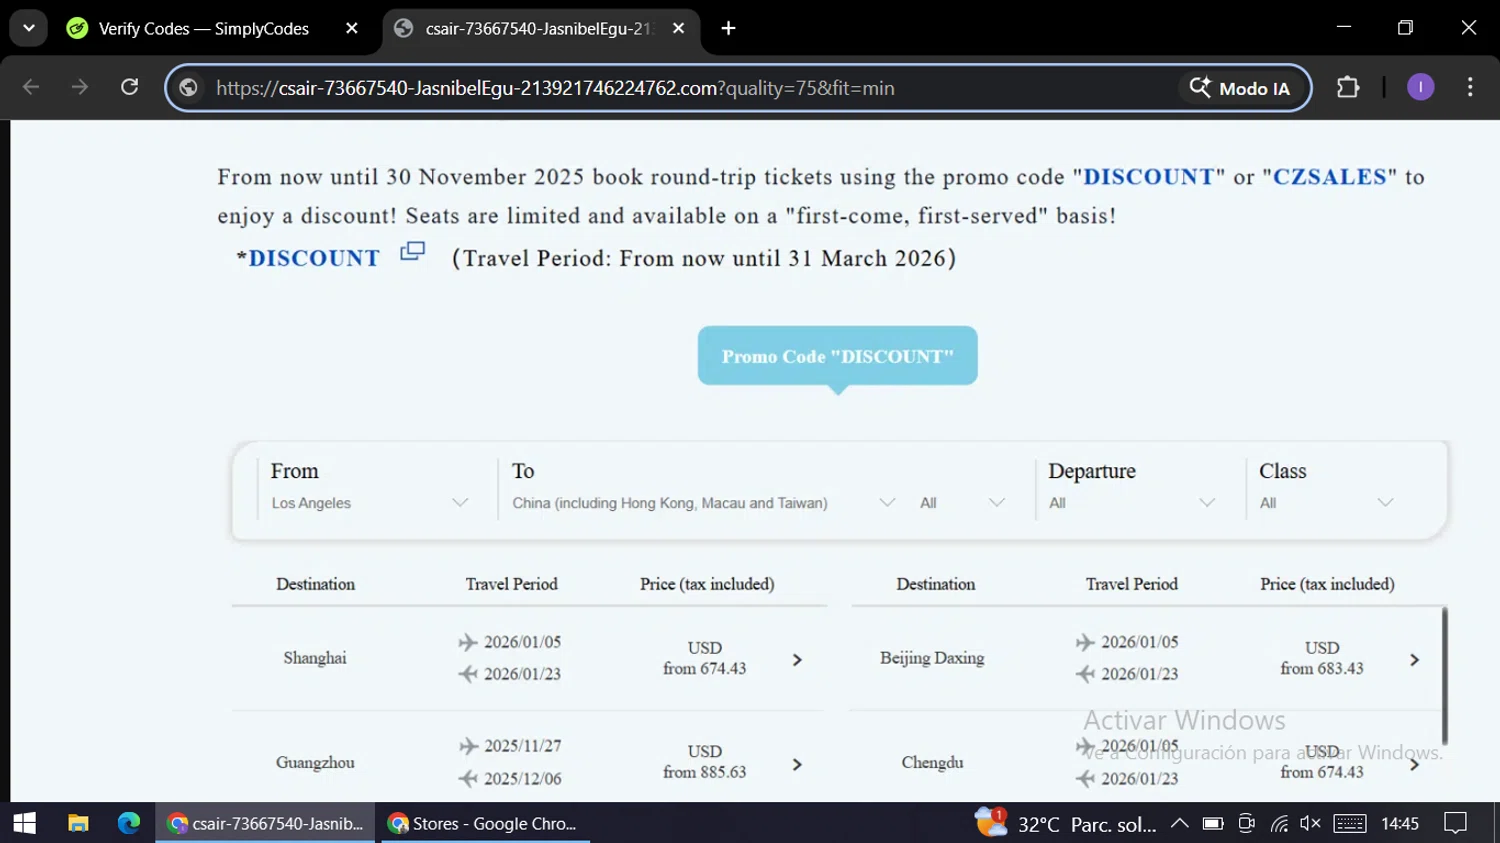Open Meet Now camera tray icon

[x=1246, y=823]
